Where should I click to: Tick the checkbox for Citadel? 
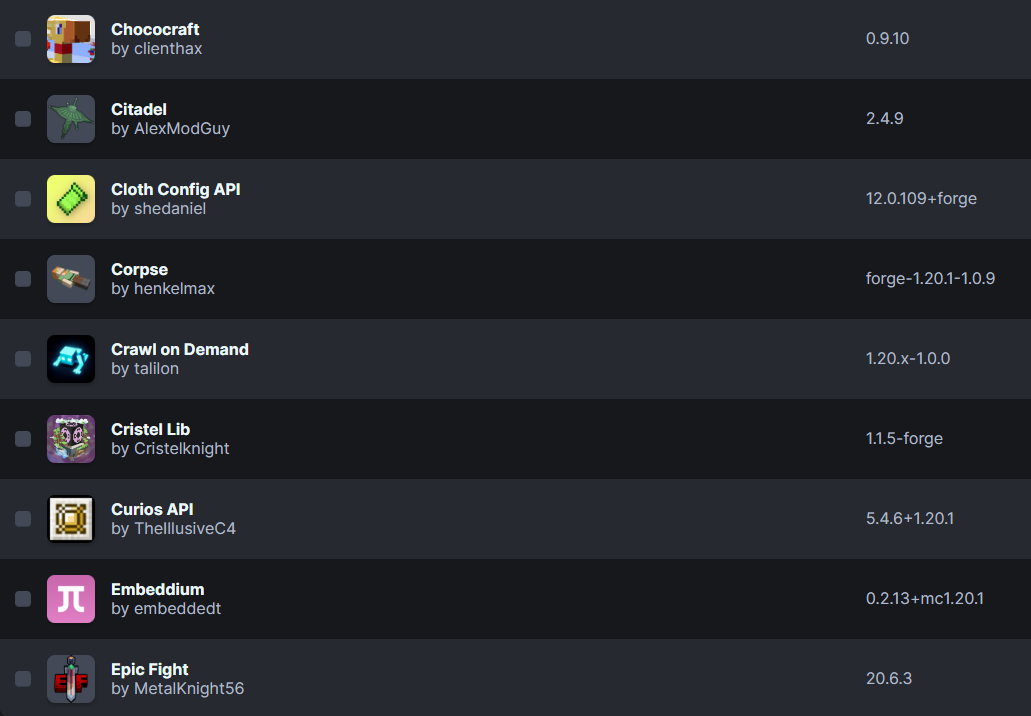(23, 119)
